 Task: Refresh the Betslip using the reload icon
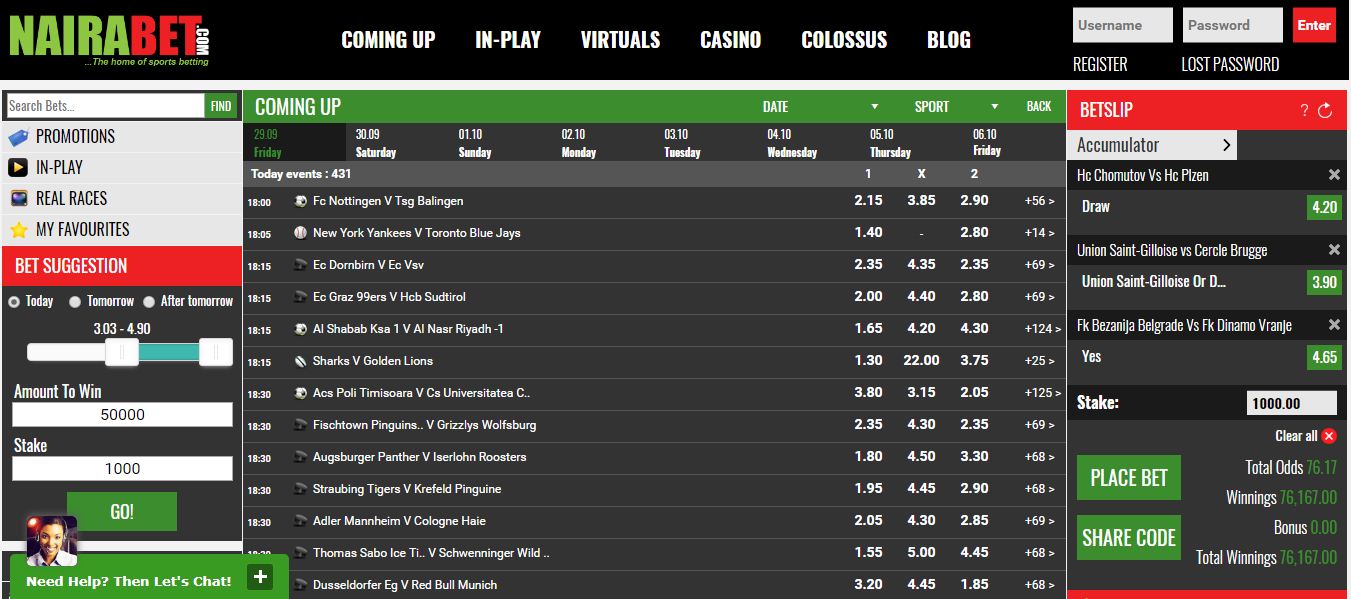click(1324, 110)
